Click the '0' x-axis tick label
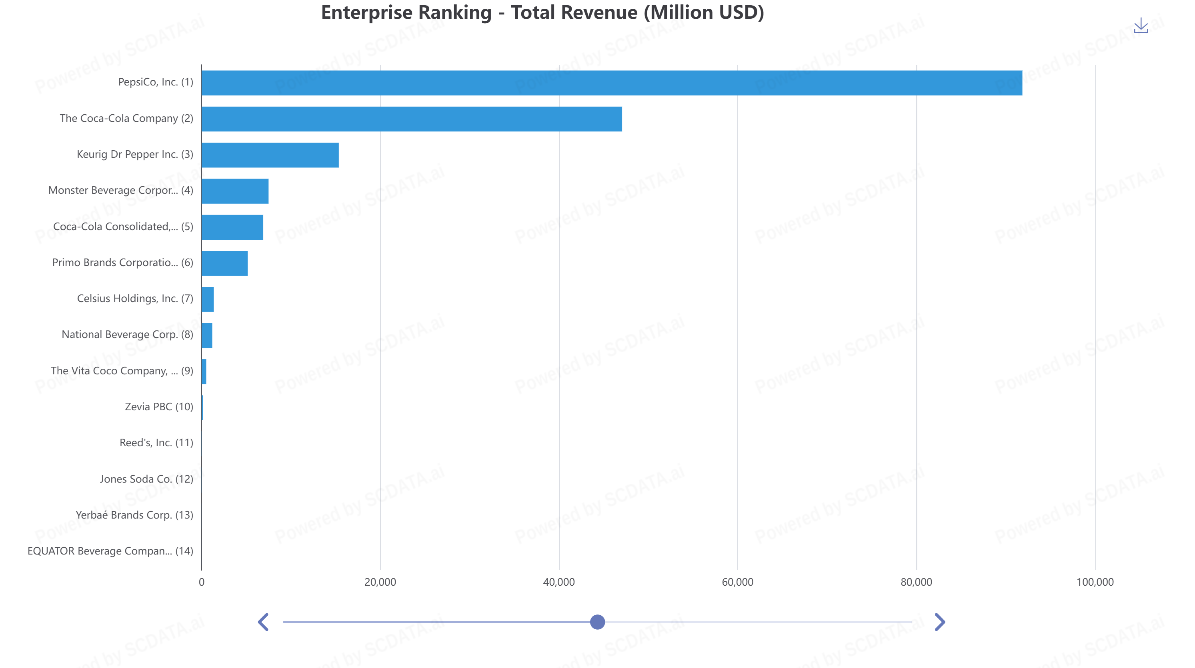This screenshot has width=1195, height=668. (x=201, y=582)
